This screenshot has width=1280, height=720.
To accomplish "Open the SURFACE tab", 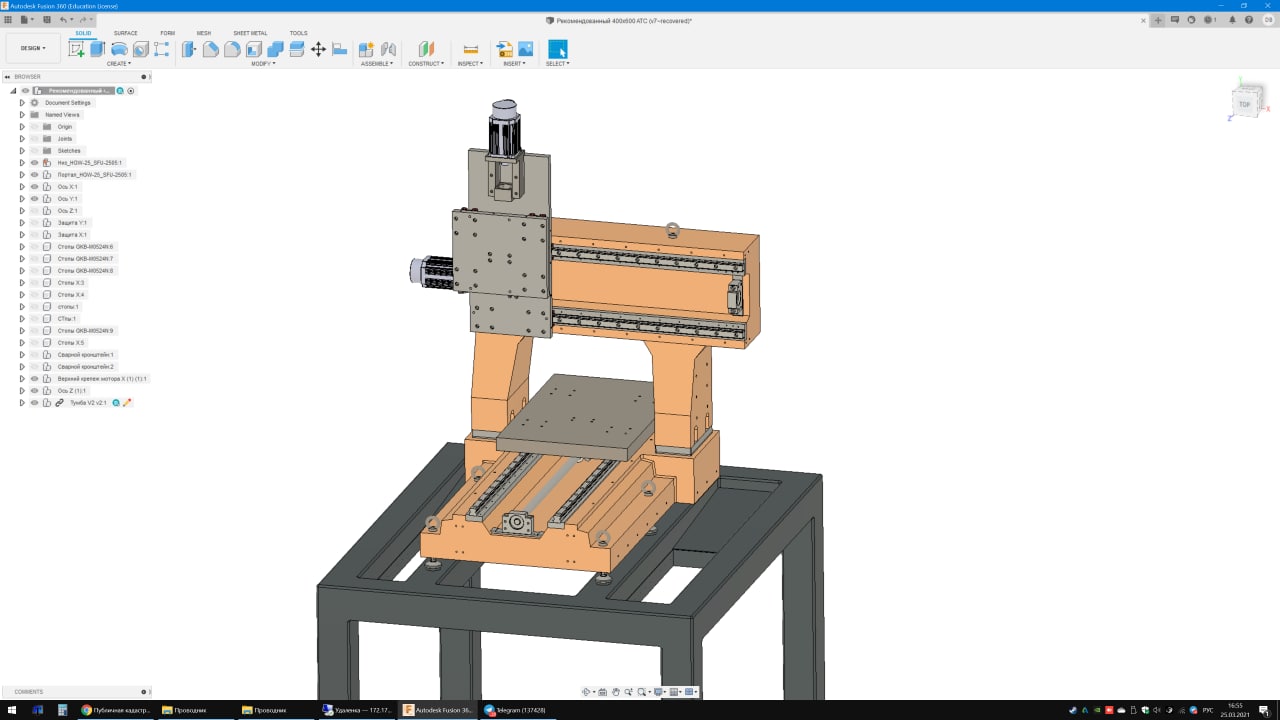I will 126,33.
